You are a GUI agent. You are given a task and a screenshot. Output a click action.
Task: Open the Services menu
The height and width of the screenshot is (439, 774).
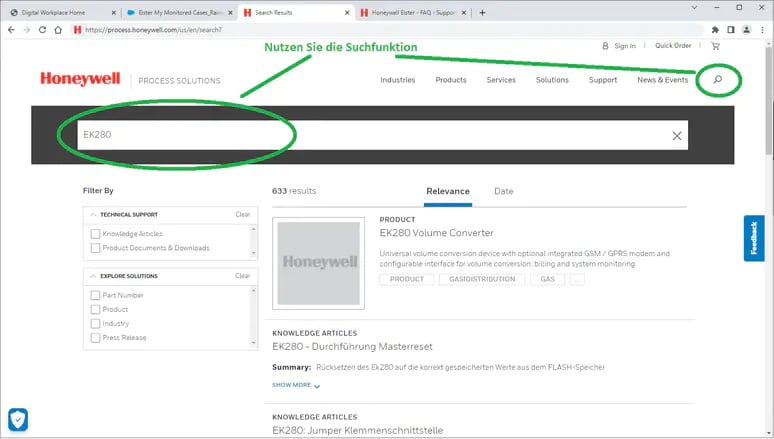click(x=501, y=80)
